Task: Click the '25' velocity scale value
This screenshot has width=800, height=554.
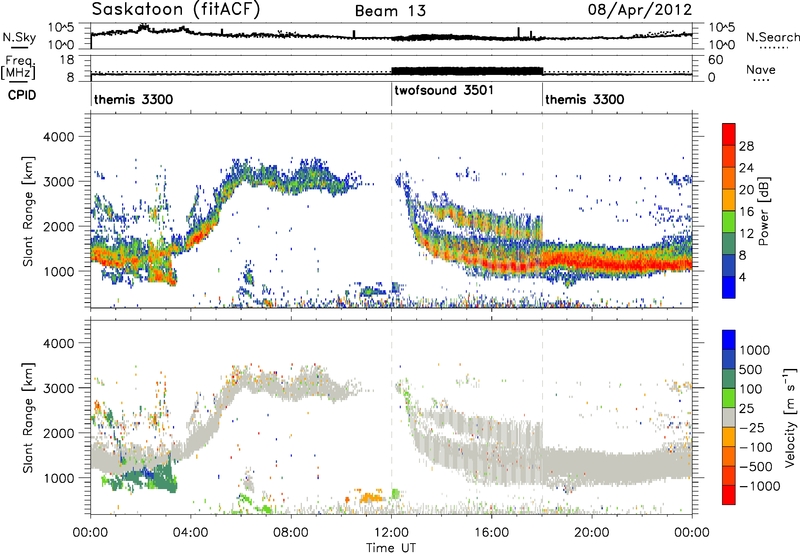Action: click(x=746, y=409)
